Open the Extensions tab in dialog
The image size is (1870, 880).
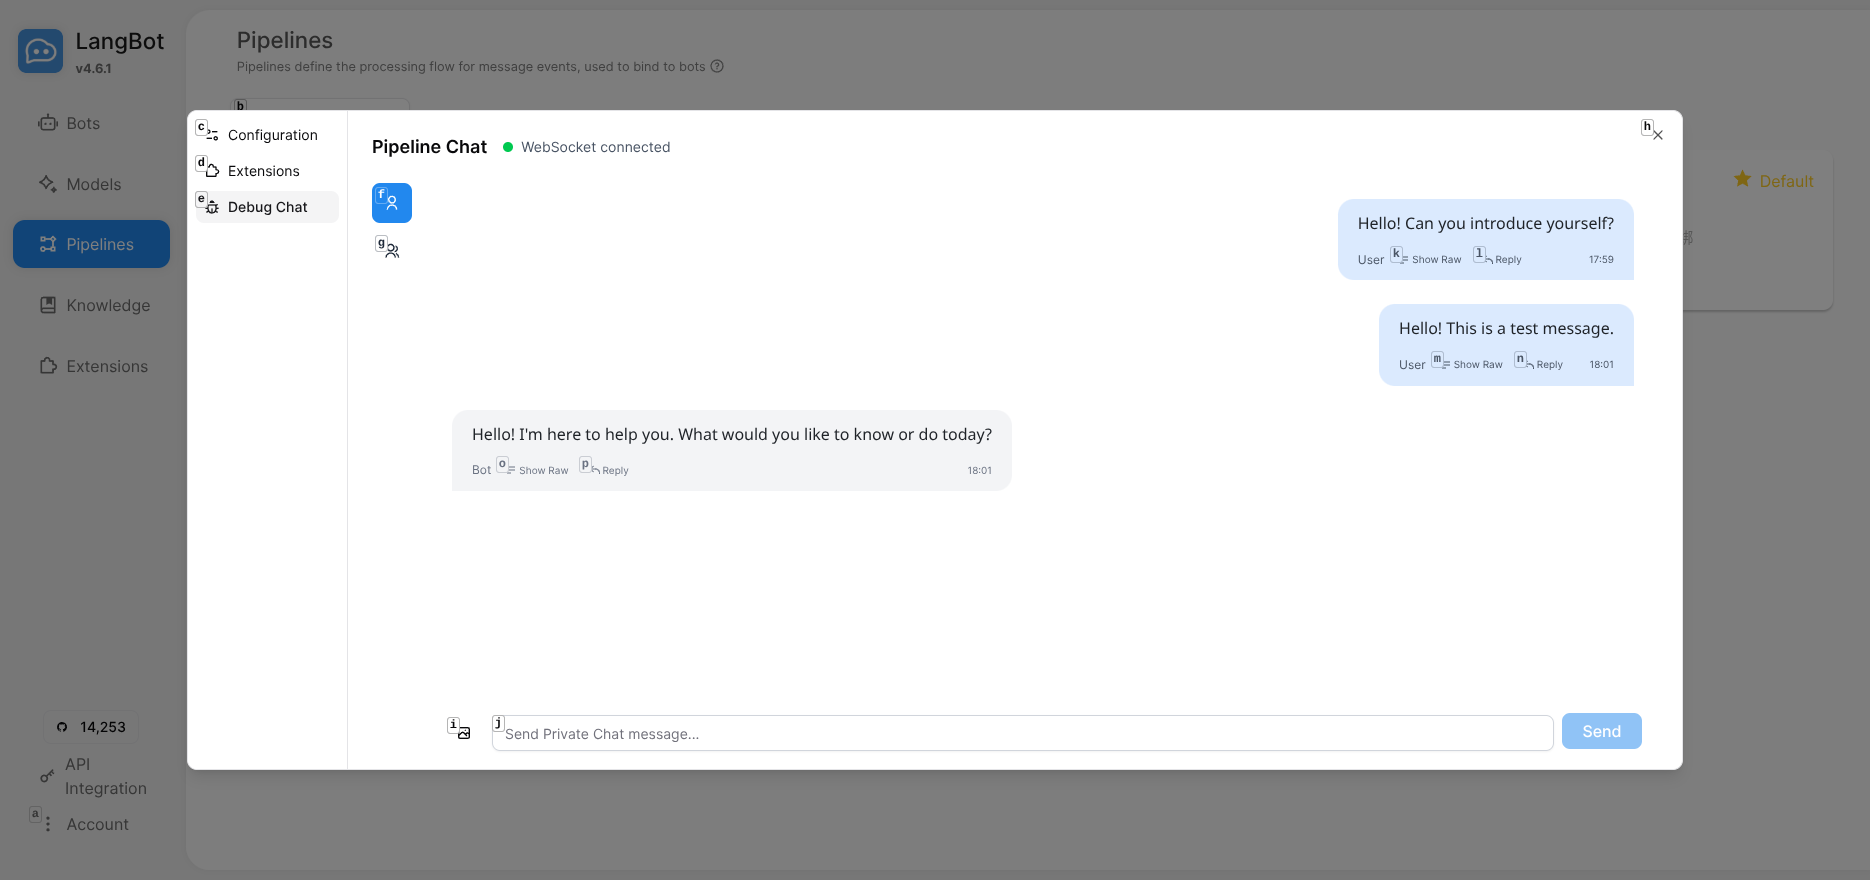pyautogui.click(x=263, y=171)
